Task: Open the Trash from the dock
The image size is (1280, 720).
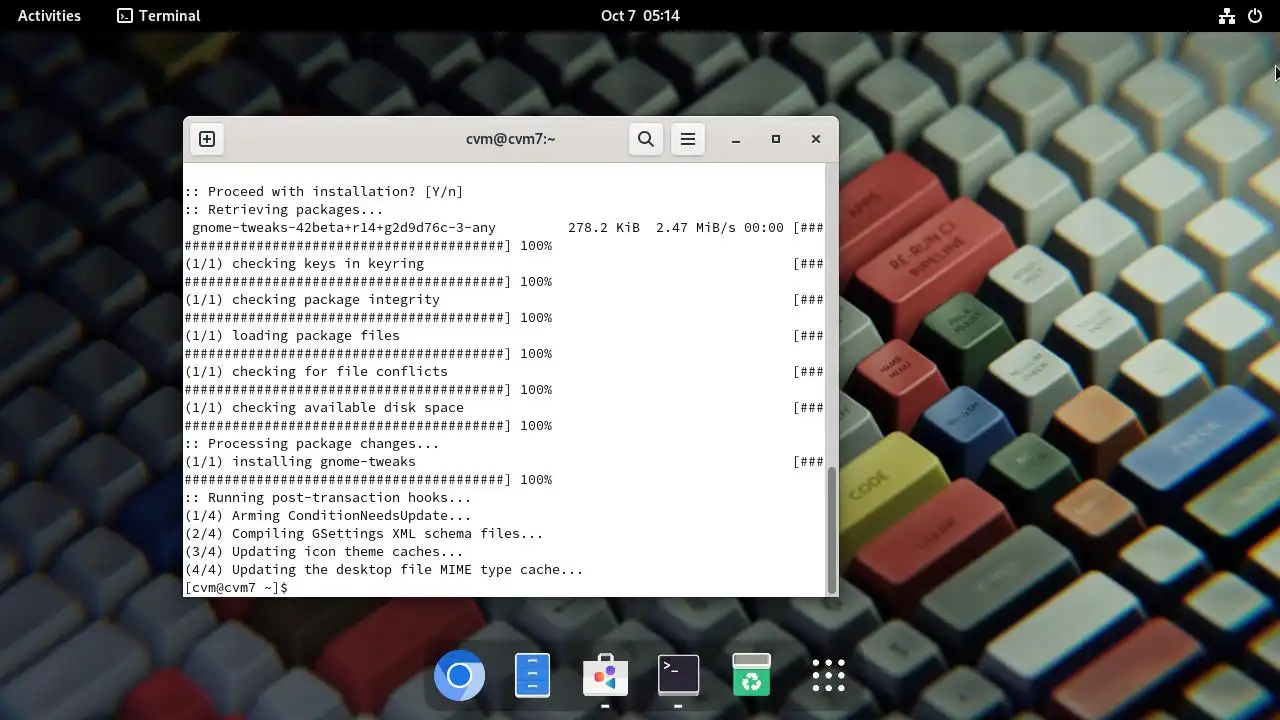Action: click(x=751, y=675)
